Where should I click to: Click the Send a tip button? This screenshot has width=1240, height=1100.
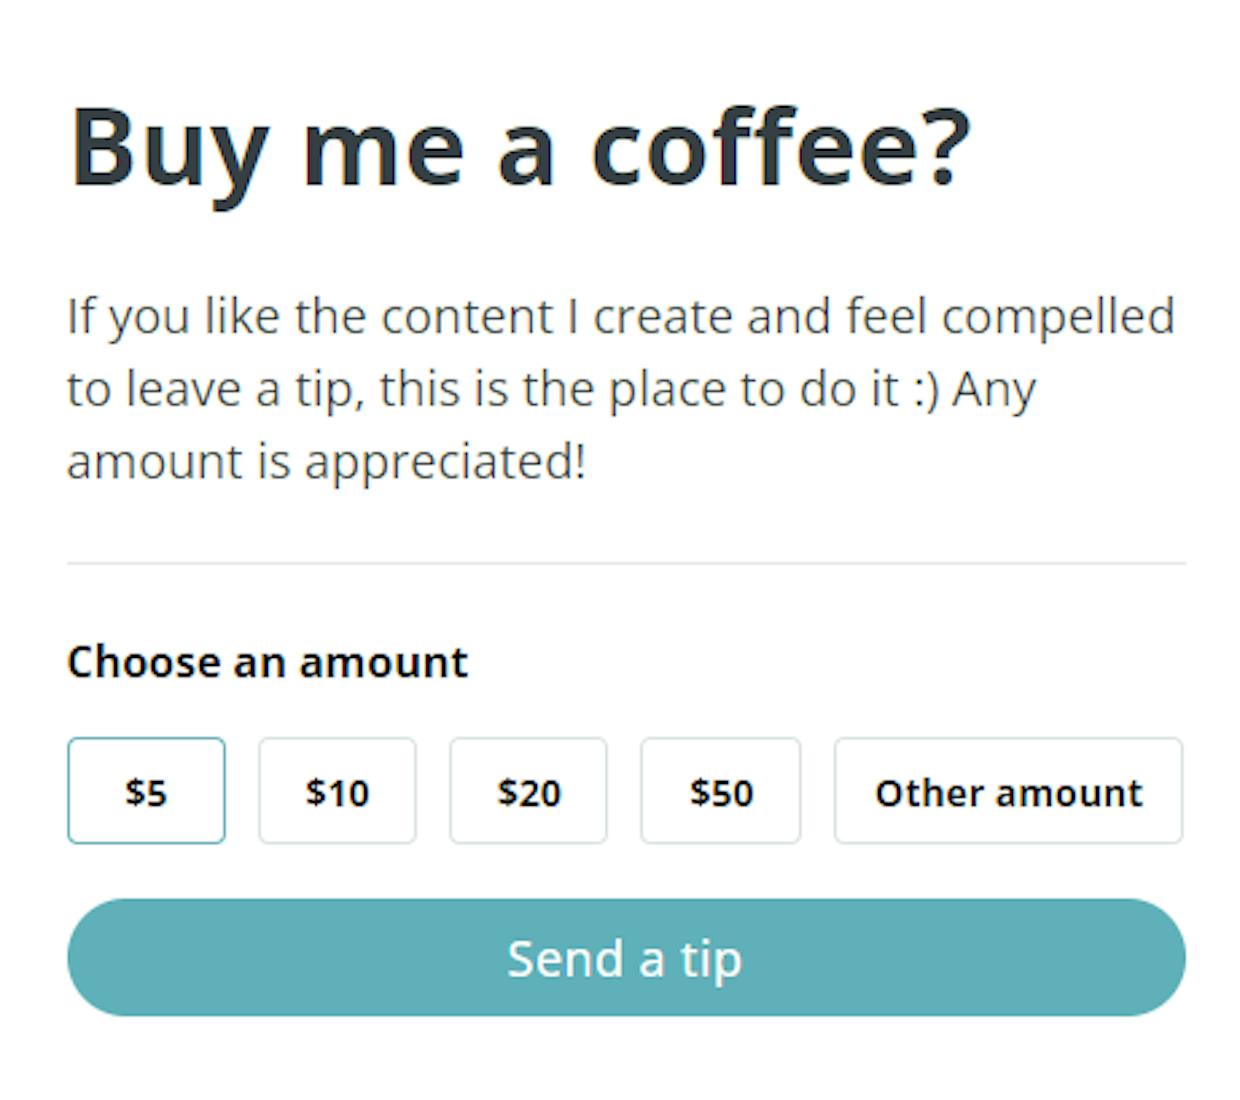626,957
